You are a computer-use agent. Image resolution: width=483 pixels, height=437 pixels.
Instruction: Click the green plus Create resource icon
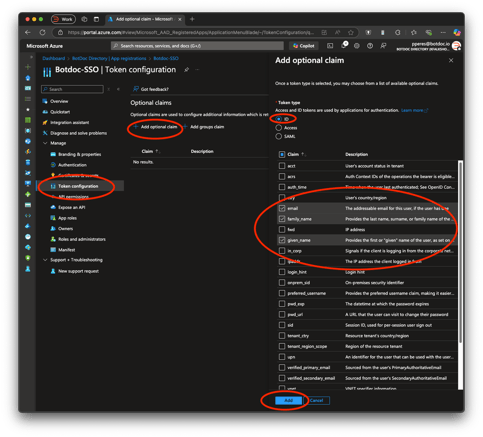pos(28,67)
